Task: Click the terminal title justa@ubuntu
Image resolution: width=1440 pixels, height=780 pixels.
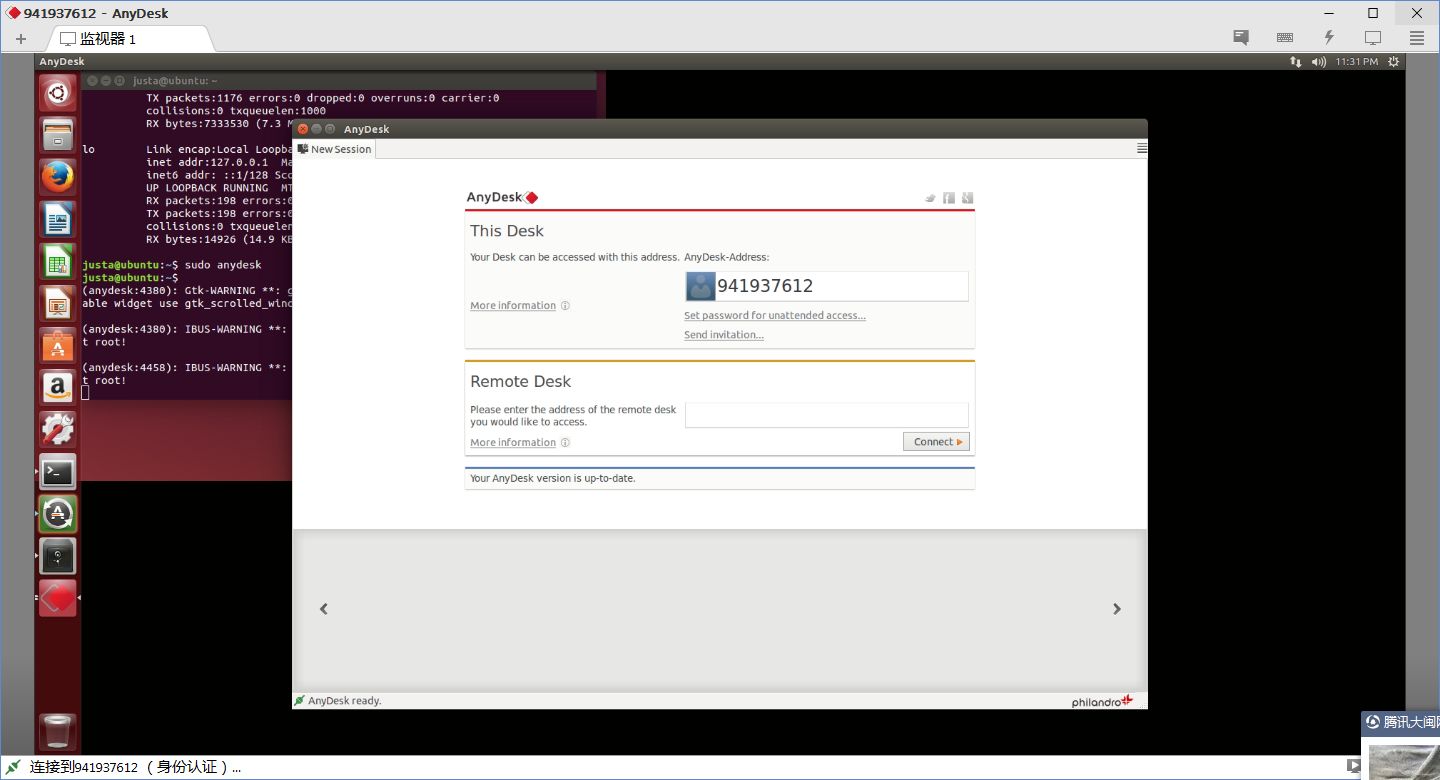Action: (x=175, y=80)
